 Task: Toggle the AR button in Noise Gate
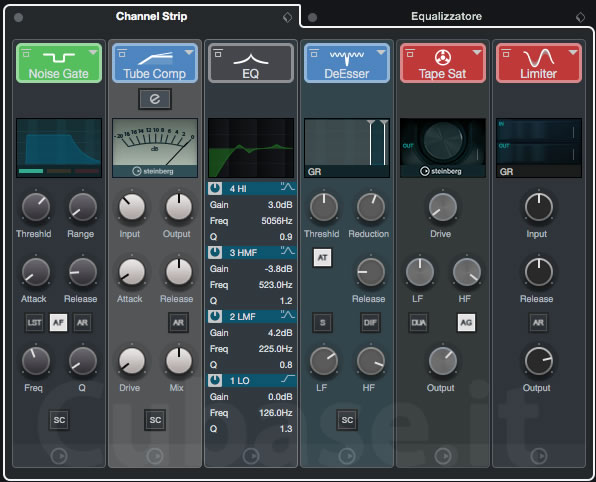click(x=82, y=323)
